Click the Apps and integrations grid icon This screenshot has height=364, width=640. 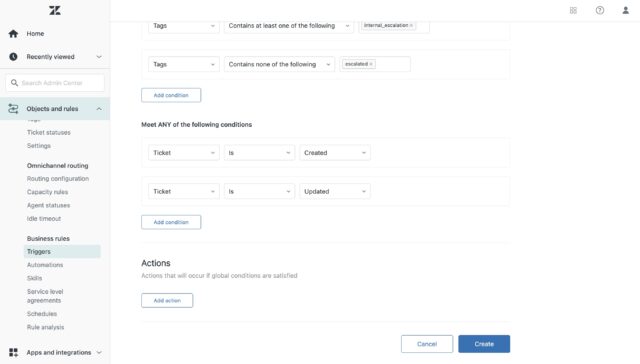(13, 352)
